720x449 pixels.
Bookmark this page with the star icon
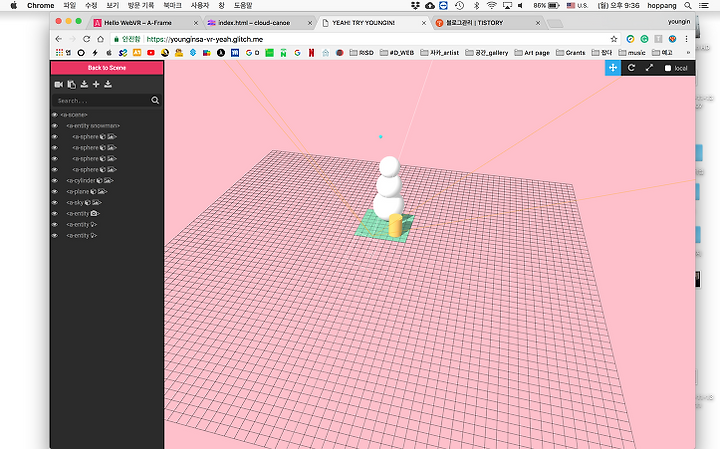point(614,39)
